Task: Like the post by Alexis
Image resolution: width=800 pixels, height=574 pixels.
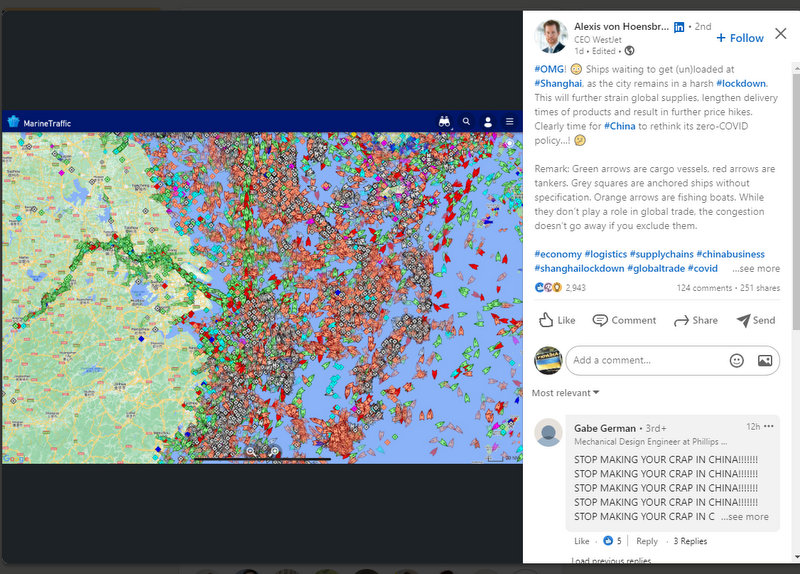Action: 557,320
